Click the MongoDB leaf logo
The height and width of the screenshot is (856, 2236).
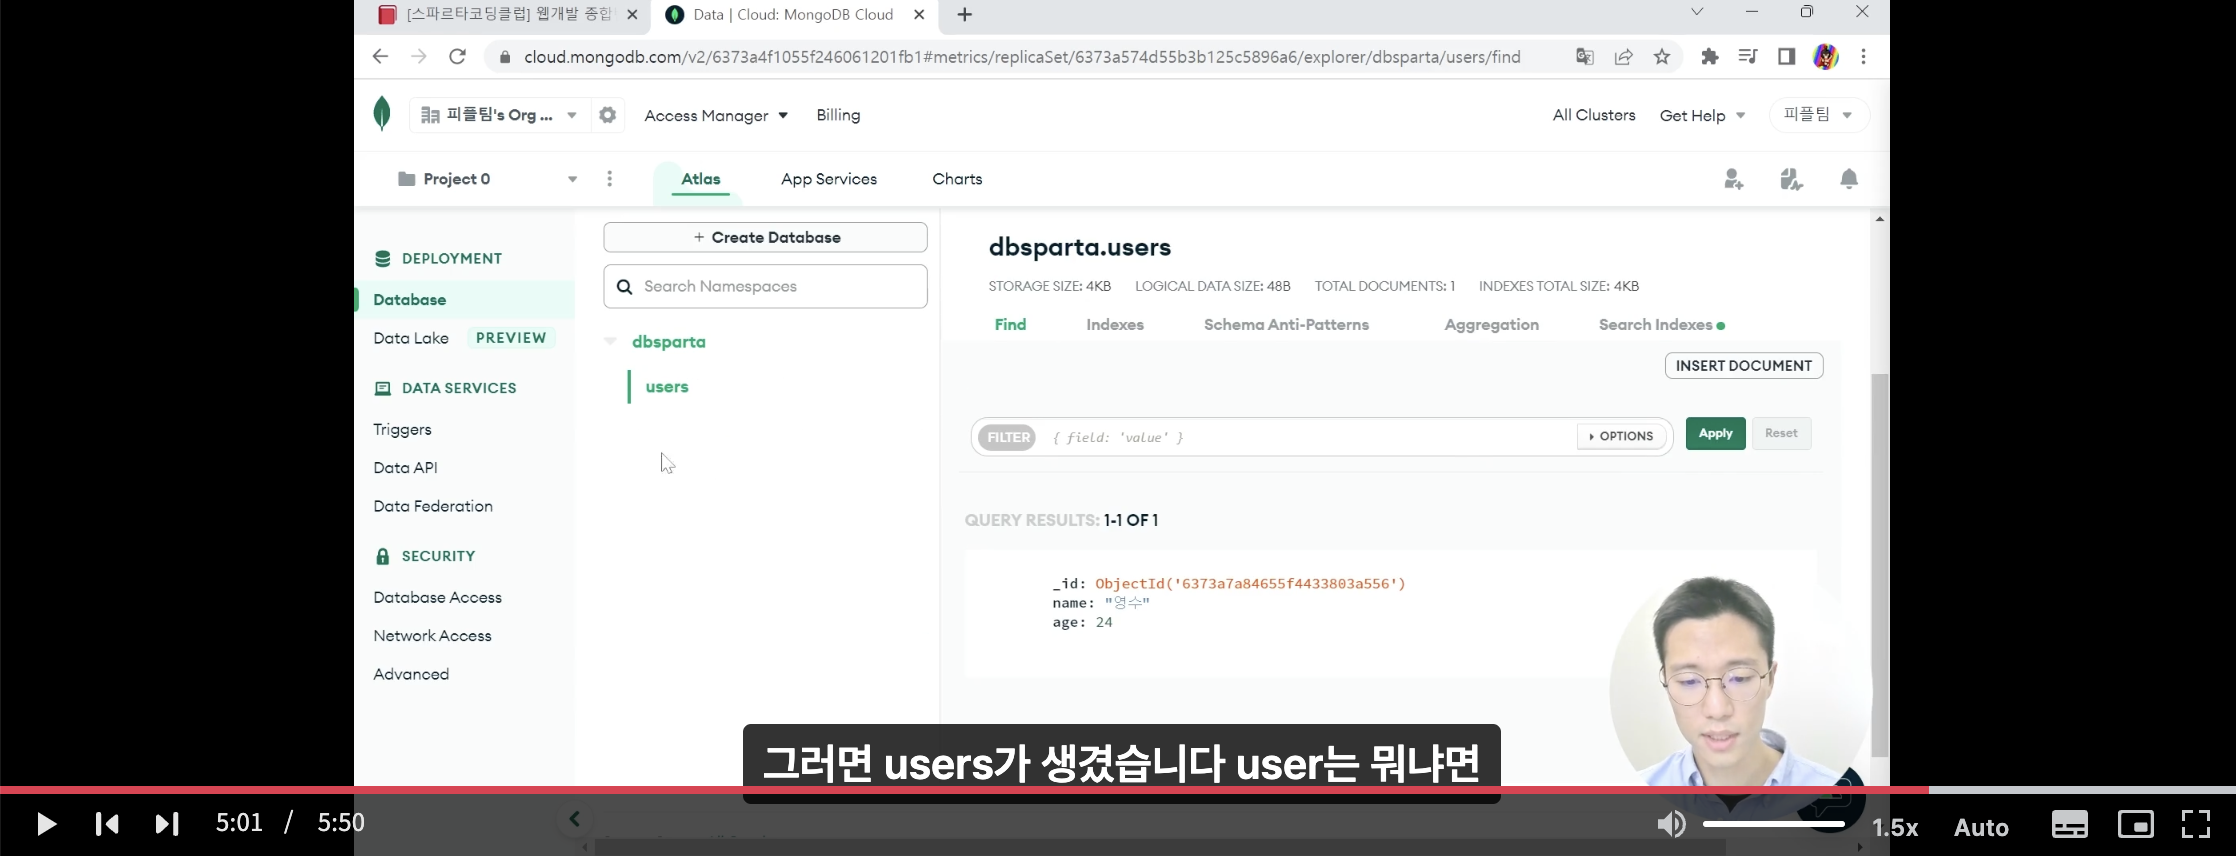tap(382, 114)
